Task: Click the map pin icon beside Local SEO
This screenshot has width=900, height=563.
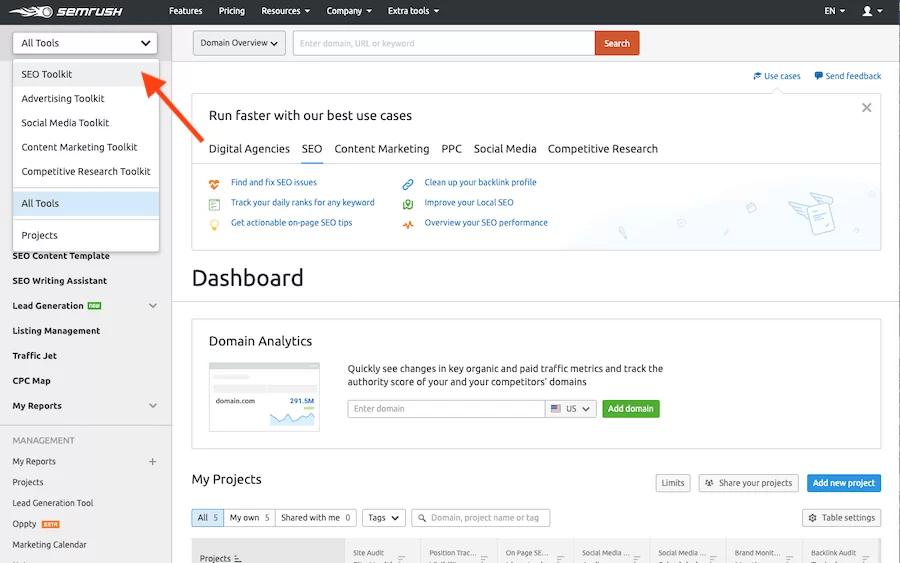Action: tap(408, 204)
